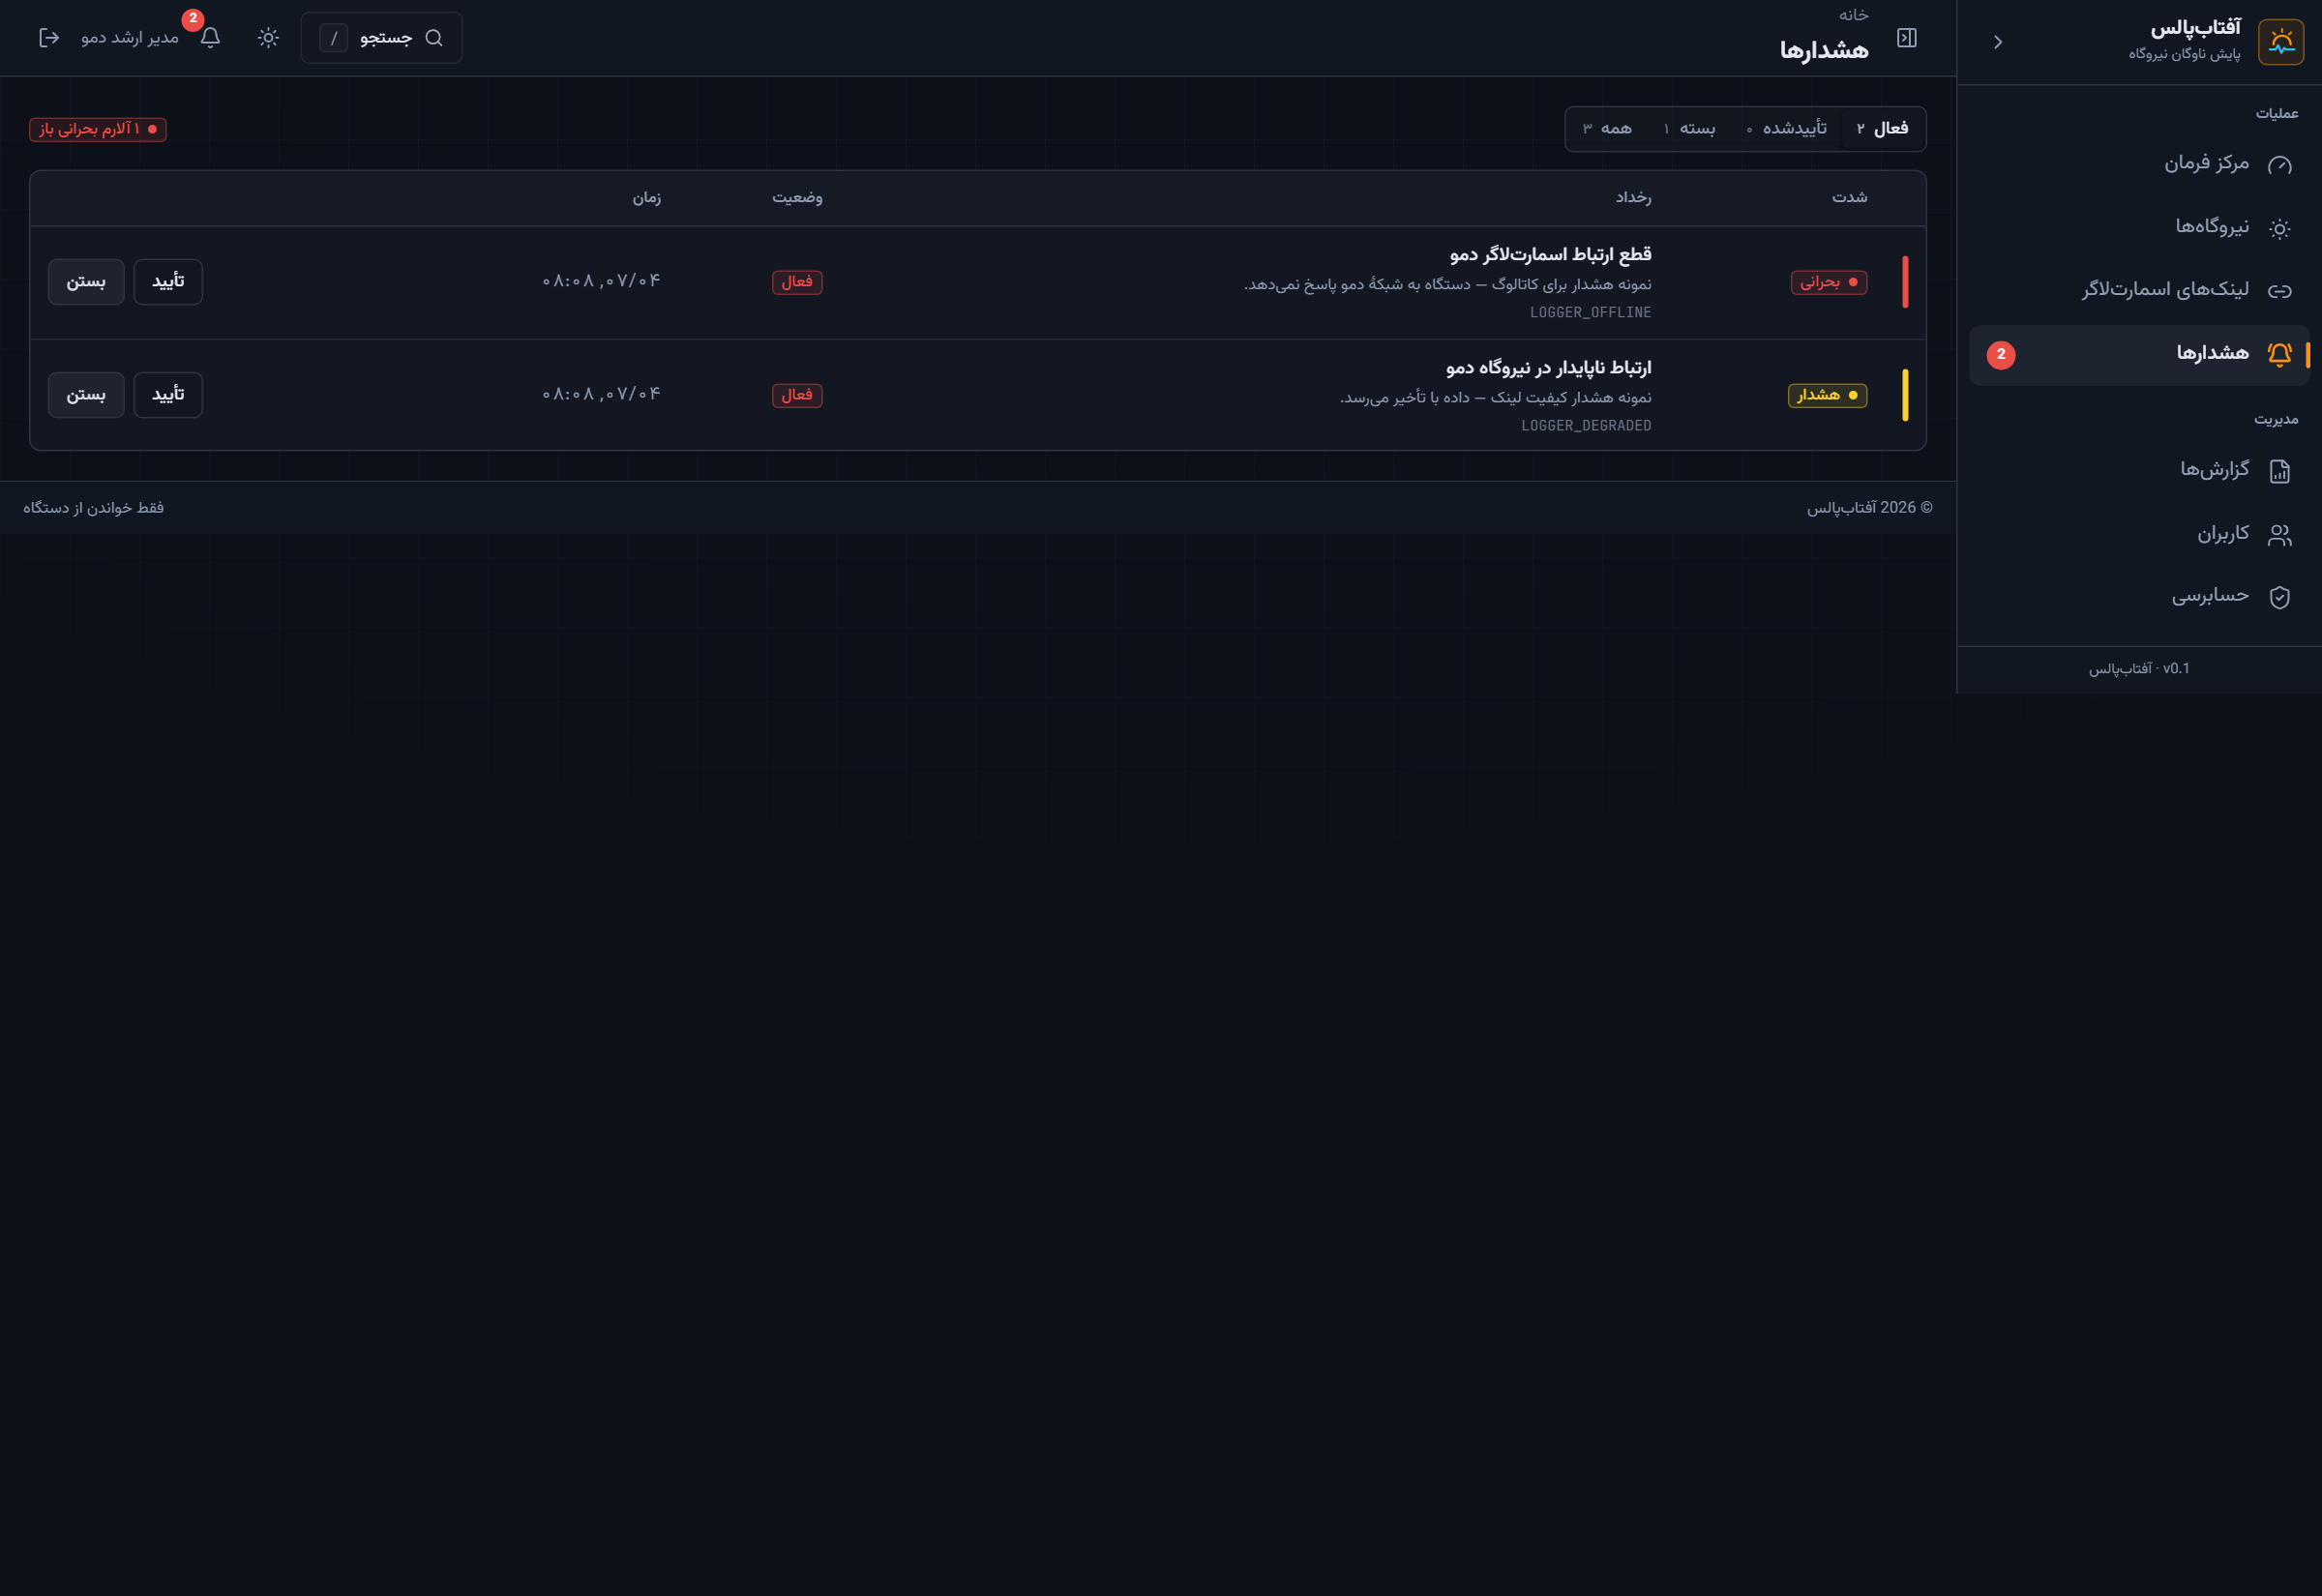Click تأیید for LOGGER_OFFLINE alarm
The width and height of the screenshot is (2322, 1596).
(168, 282)
